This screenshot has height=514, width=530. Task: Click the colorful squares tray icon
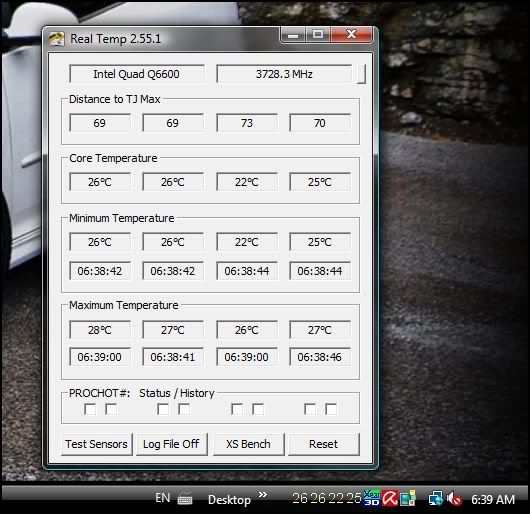(408, 498)
